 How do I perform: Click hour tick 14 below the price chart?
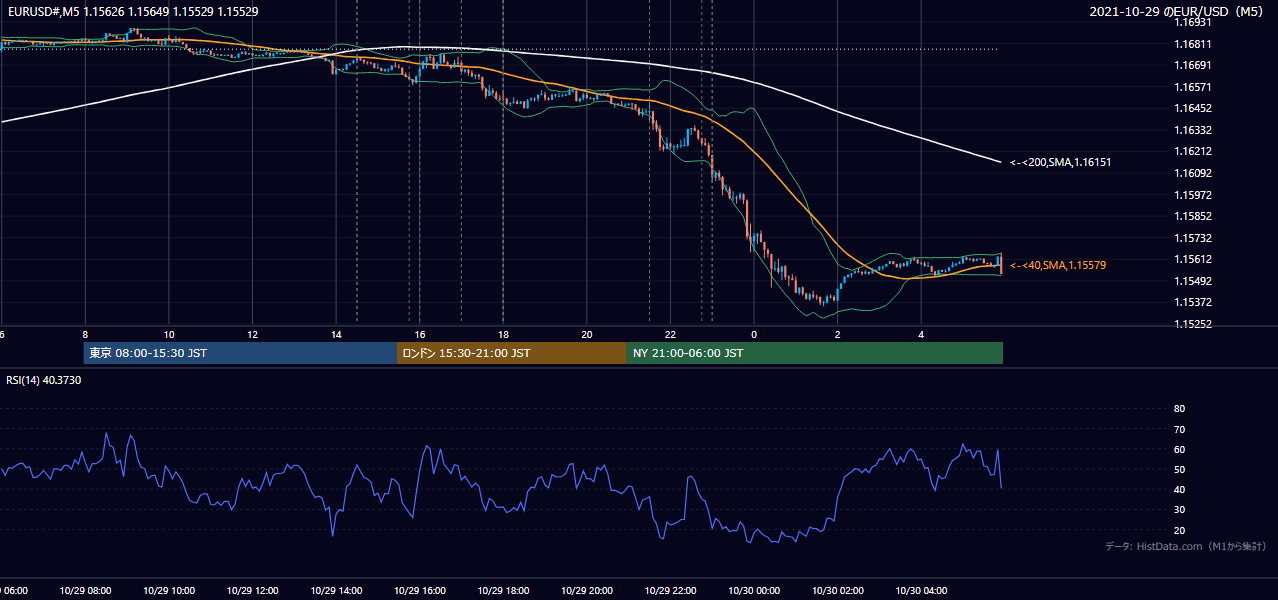336,335
